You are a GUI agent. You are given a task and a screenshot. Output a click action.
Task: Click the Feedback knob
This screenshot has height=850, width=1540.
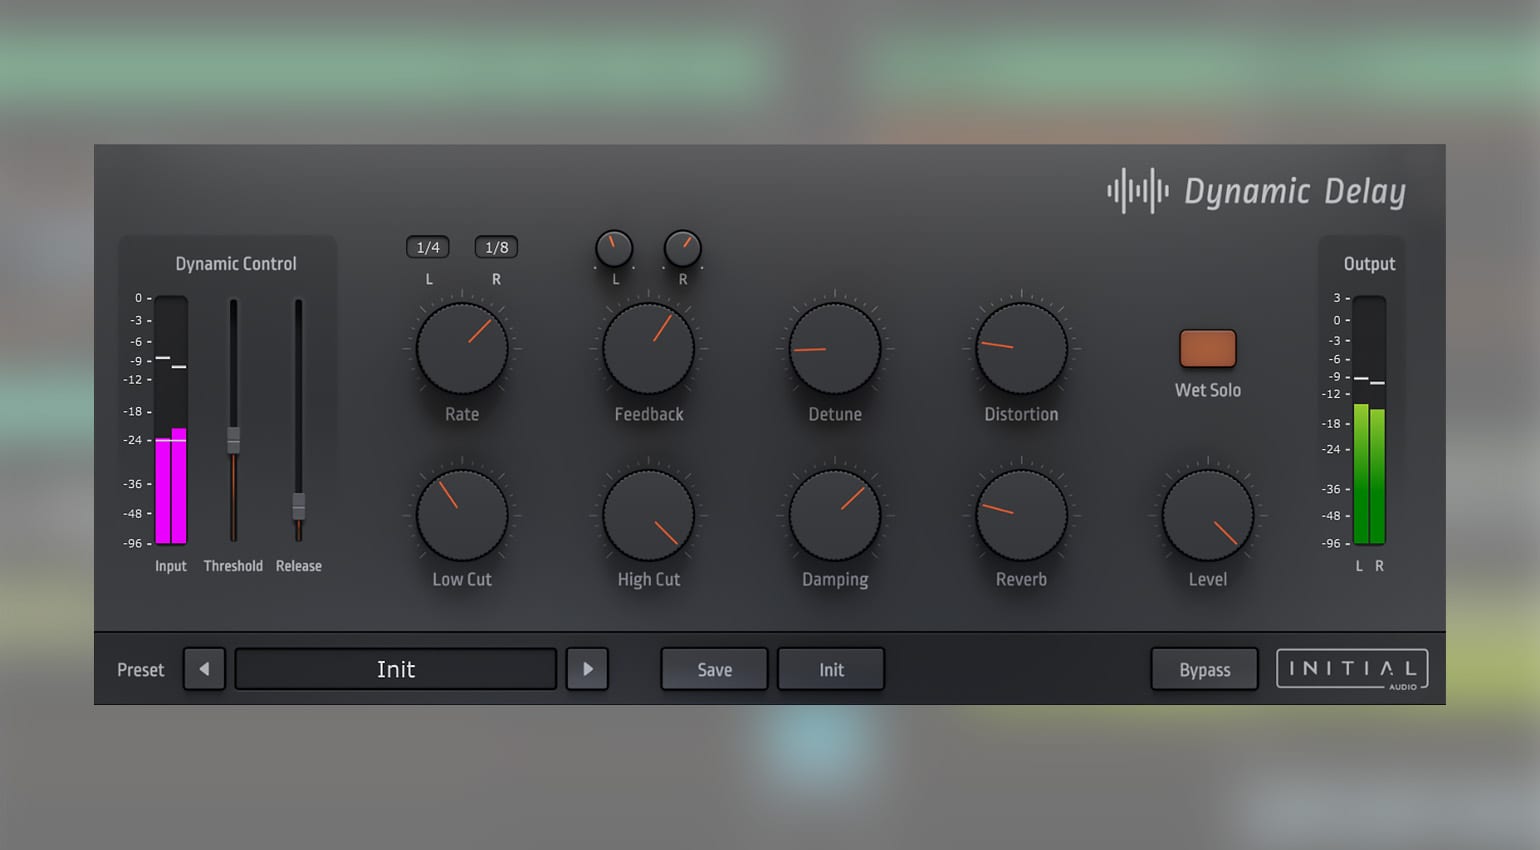point(647,348)
